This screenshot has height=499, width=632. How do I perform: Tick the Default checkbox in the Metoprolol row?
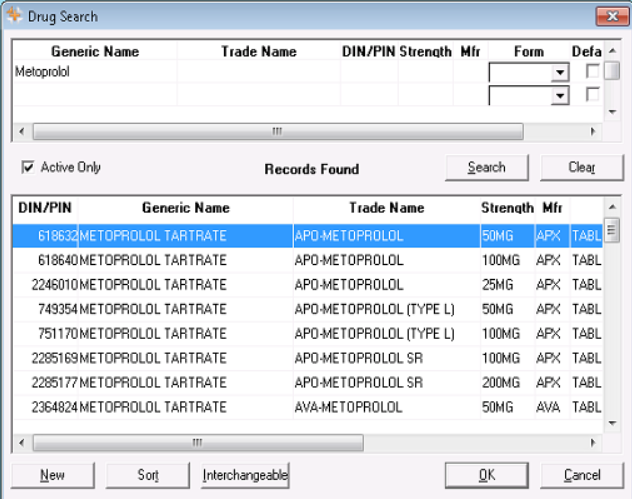click(x=592, y=71)
